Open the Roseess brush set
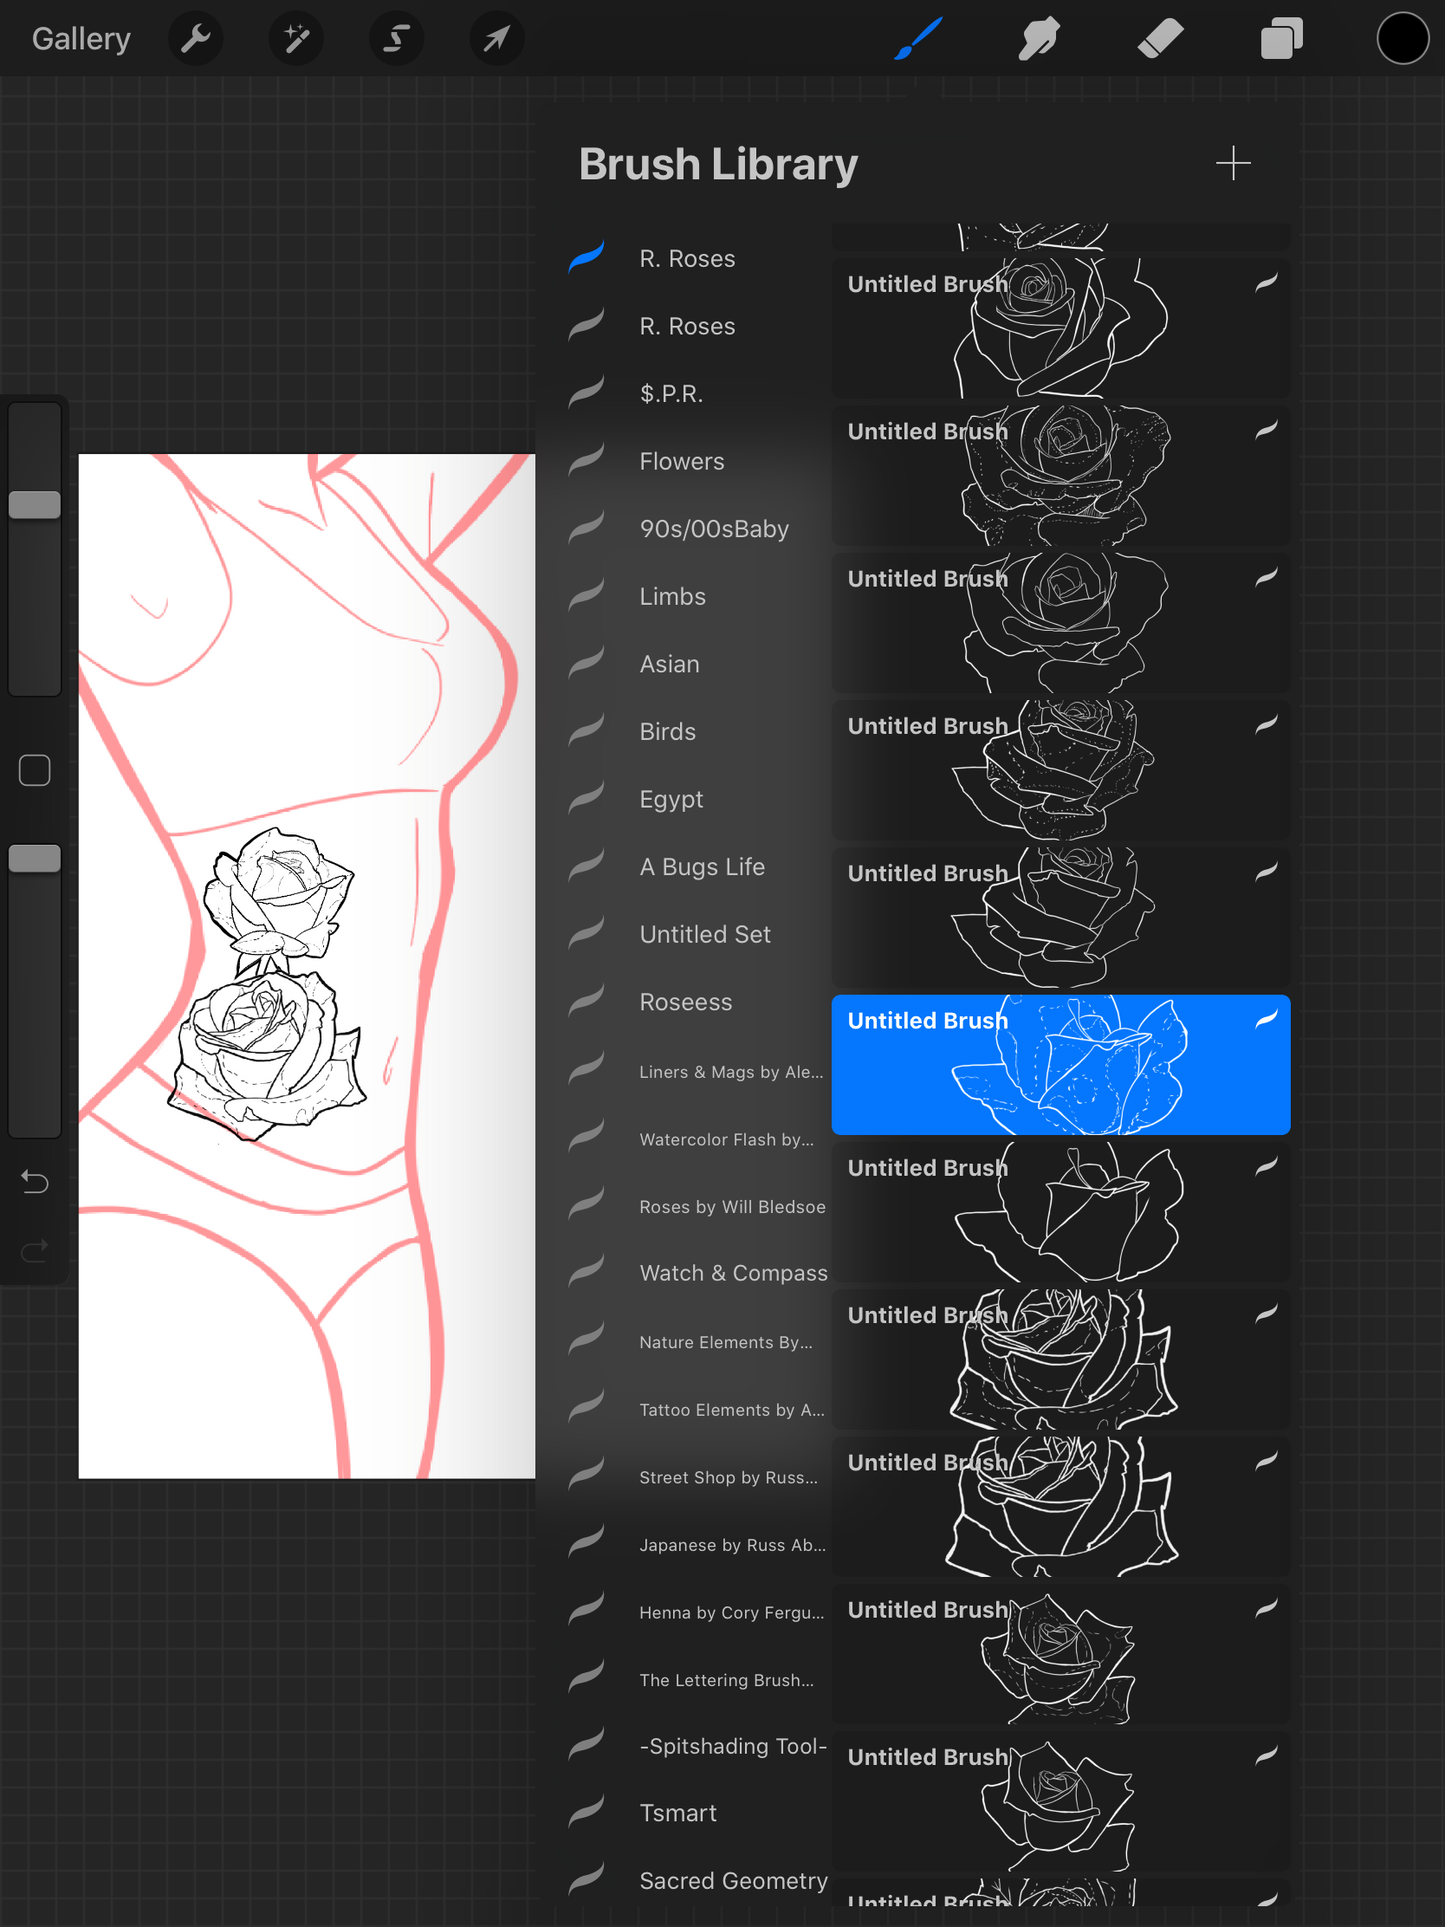This screenshot has width=1445, height=1927. pyautogui.click(x=685, y=1002)
